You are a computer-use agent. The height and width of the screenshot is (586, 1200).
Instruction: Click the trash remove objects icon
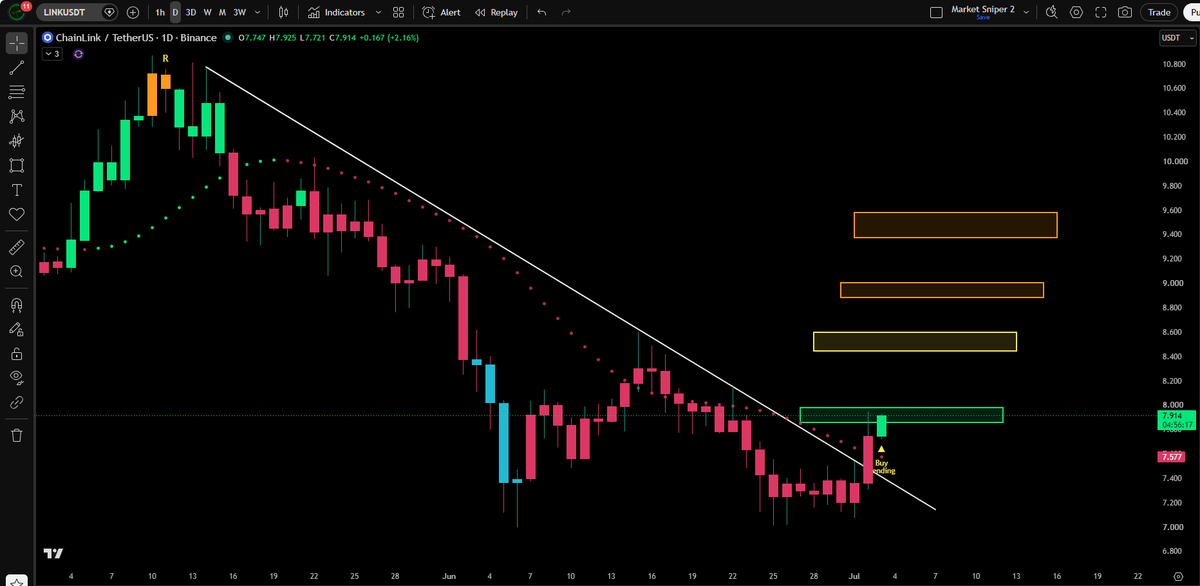click(x=17, y=435)
